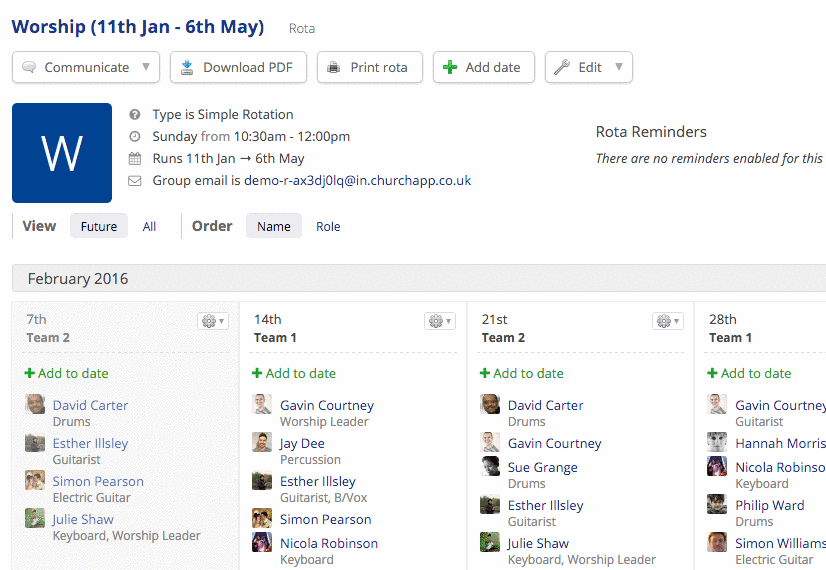Viewport: 826px width, 570px height.
Task: Open David Carter under 7th
Action: 90,405
